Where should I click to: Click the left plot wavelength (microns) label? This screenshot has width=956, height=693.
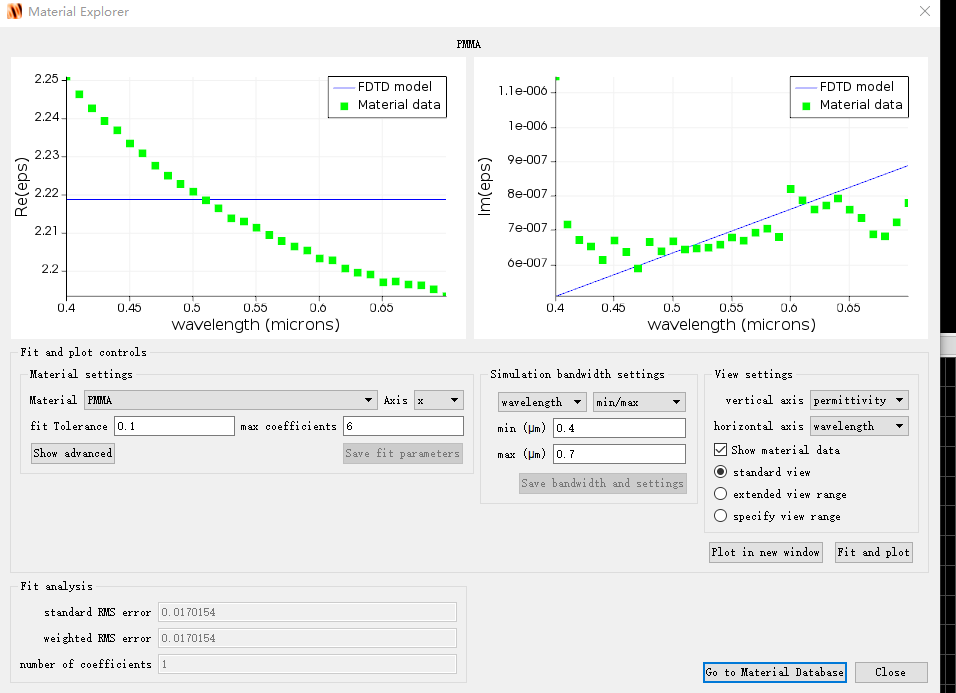click(255, 324)
